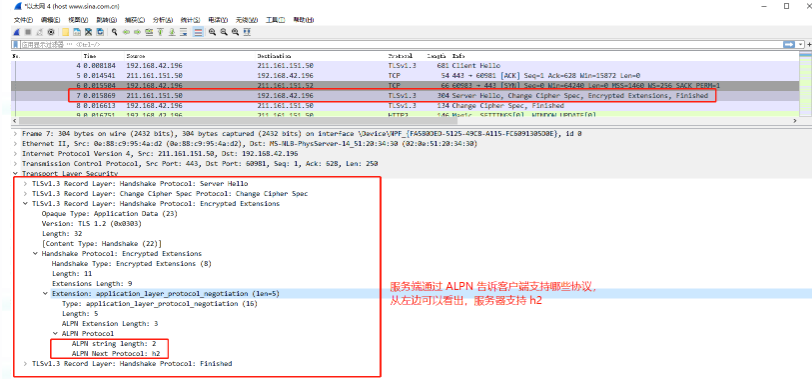Image resolution: width=812 pixels, height=379 pixels.
Task: Go to a specified packet number
Action: point(149,32)
